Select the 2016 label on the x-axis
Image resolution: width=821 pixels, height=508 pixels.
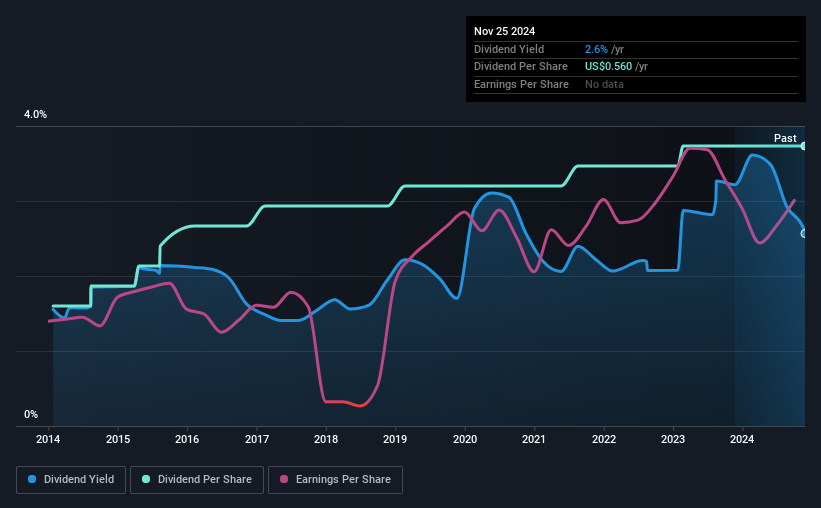tap(187, 439)
